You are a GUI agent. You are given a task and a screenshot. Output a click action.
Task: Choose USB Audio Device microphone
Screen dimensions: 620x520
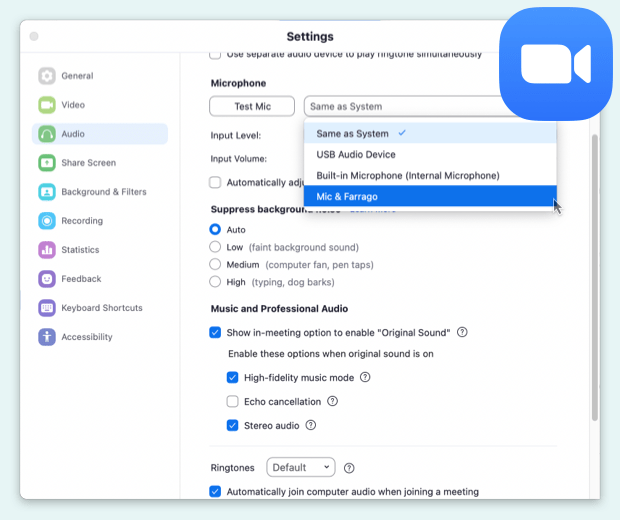click(430, 154)
